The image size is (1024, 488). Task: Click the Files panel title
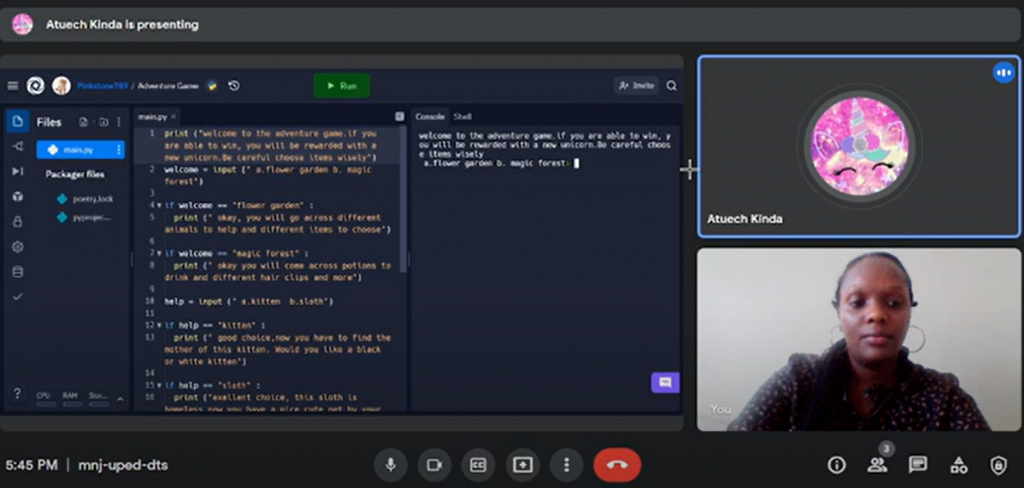pos(49,122)
